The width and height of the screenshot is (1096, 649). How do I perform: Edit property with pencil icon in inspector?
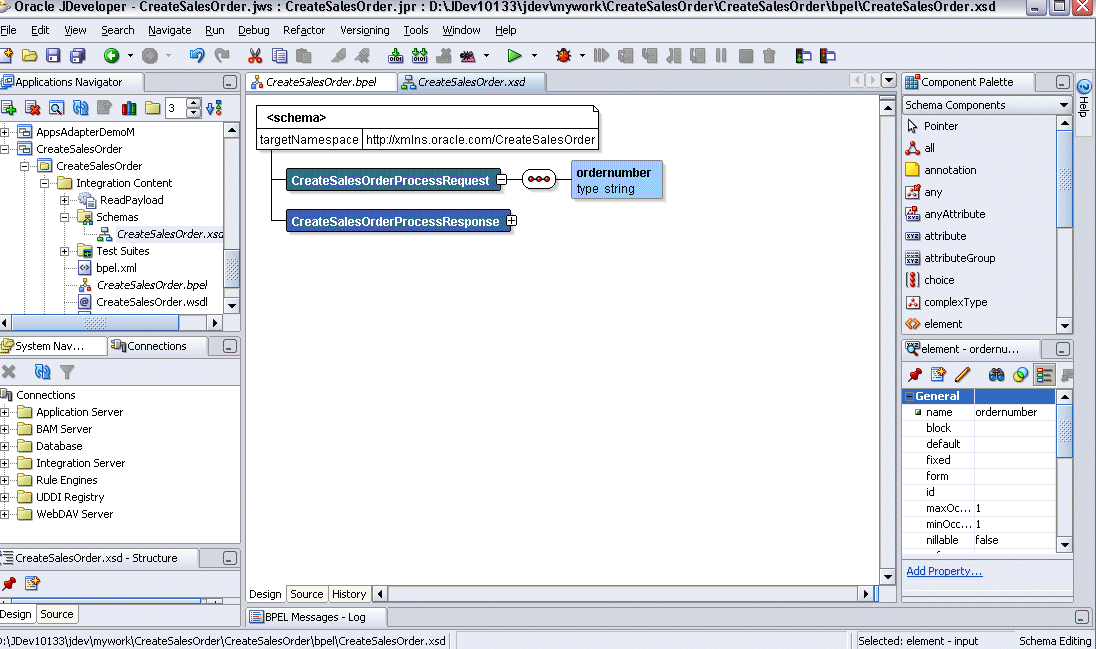(x=962, y=375)
